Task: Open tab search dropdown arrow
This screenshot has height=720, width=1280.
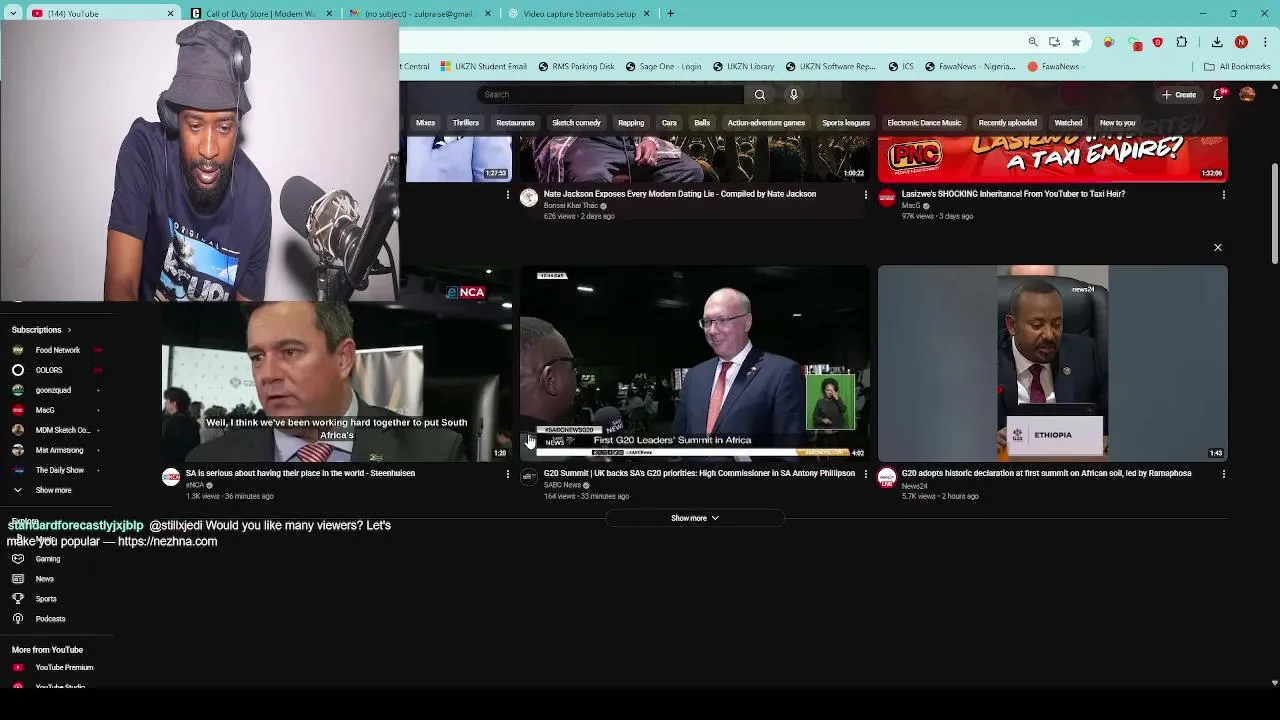Action: (x=13, y=14)
